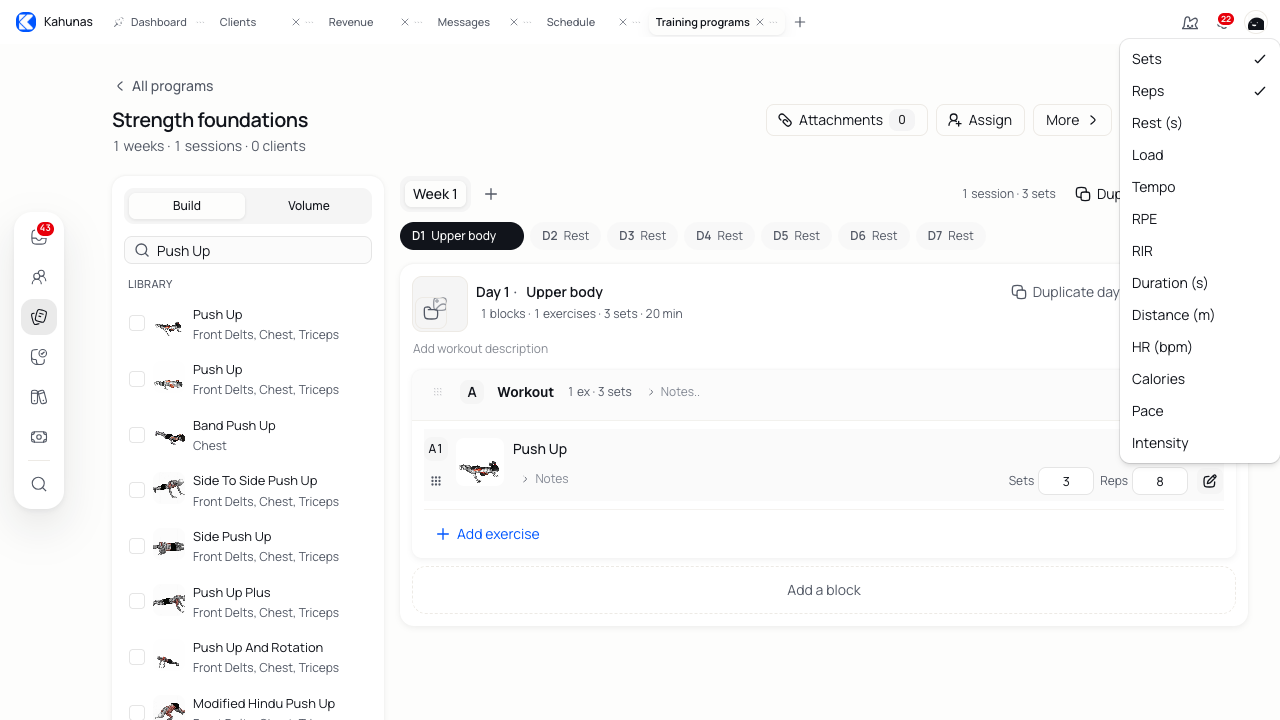1280x720 pixels.
Task: Tick the Push Up And Rotation checkbox
Action: (x=137, y=657)
